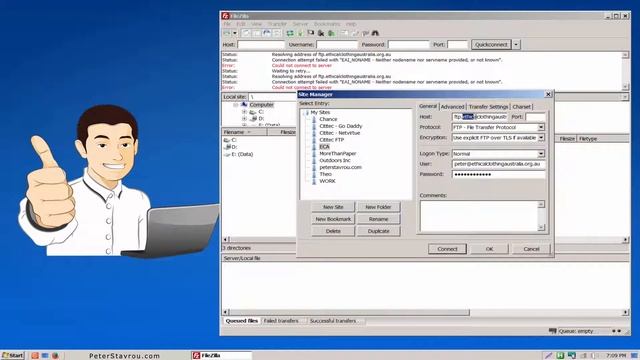
Task: Click the message log scroll-down arrow
Action: click(x=625, y=86)
